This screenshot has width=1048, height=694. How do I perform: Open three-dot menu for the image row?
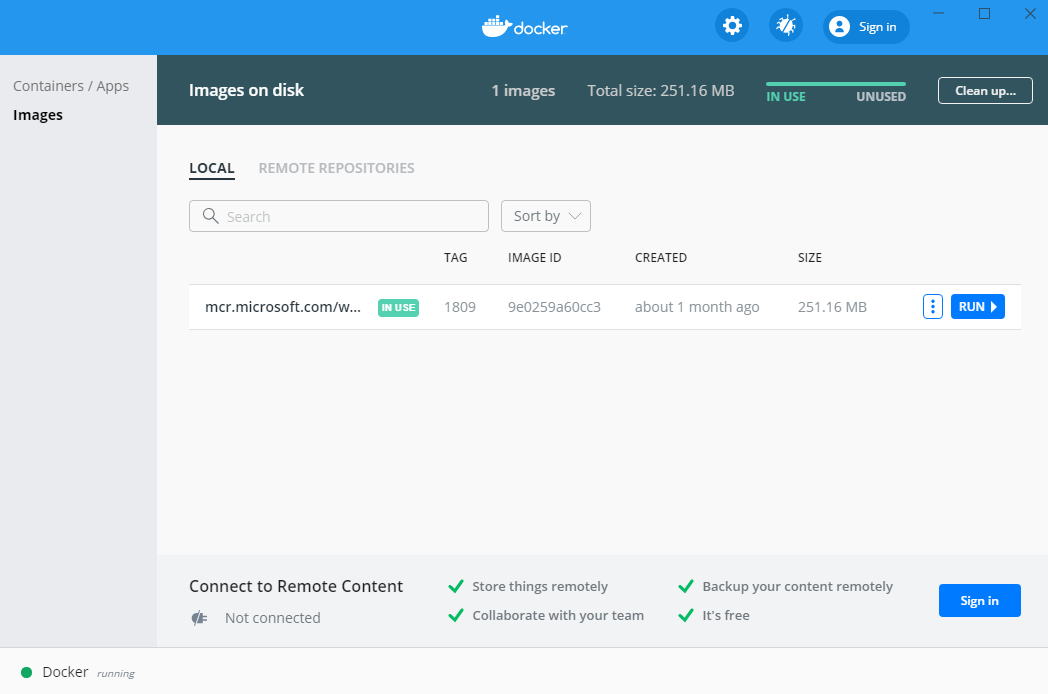(932, 307)
